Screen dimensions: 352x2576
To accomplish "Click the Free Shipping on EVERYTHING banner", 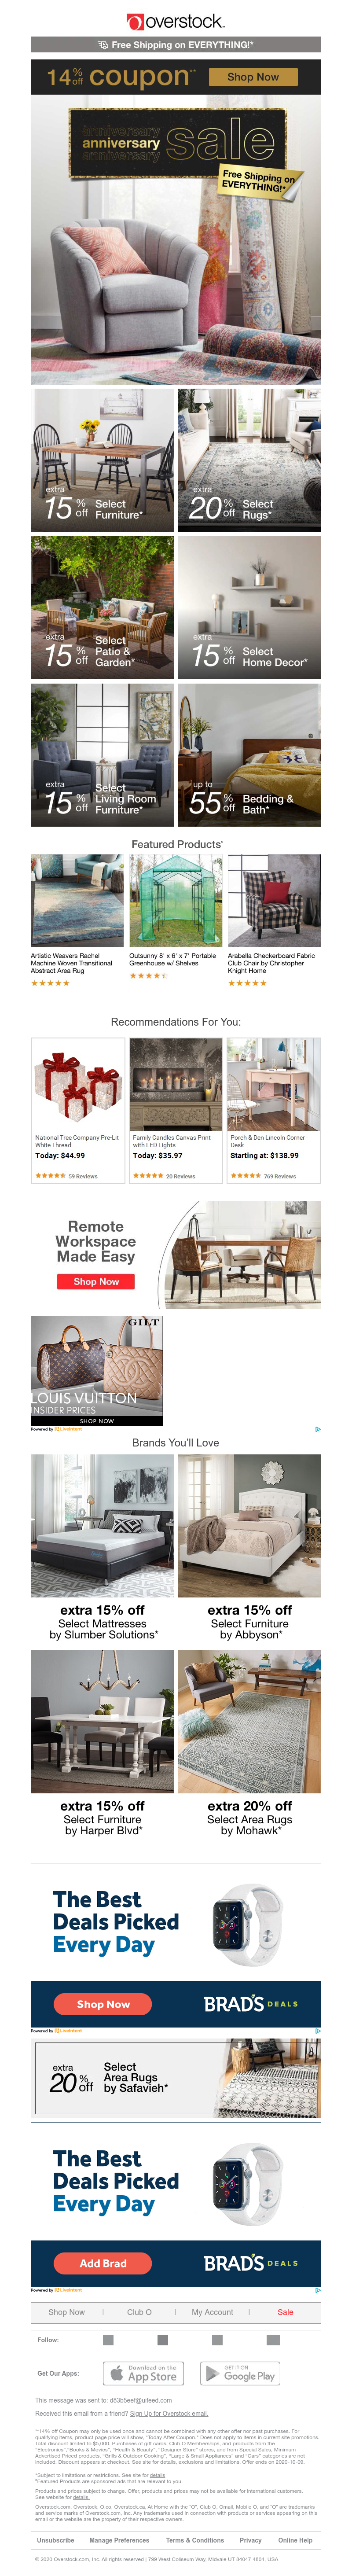I will (176, 44).
